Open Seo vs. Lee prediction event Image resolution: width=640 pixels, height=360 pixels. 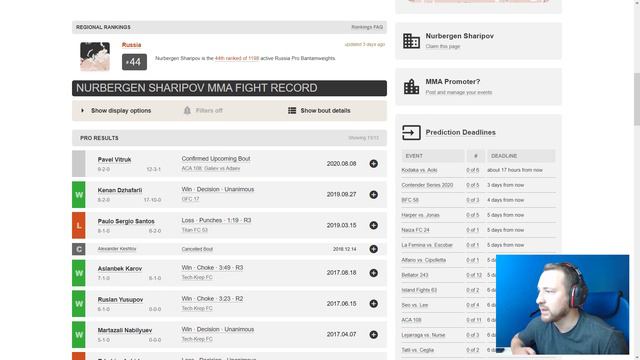click(x=414, y=305)
